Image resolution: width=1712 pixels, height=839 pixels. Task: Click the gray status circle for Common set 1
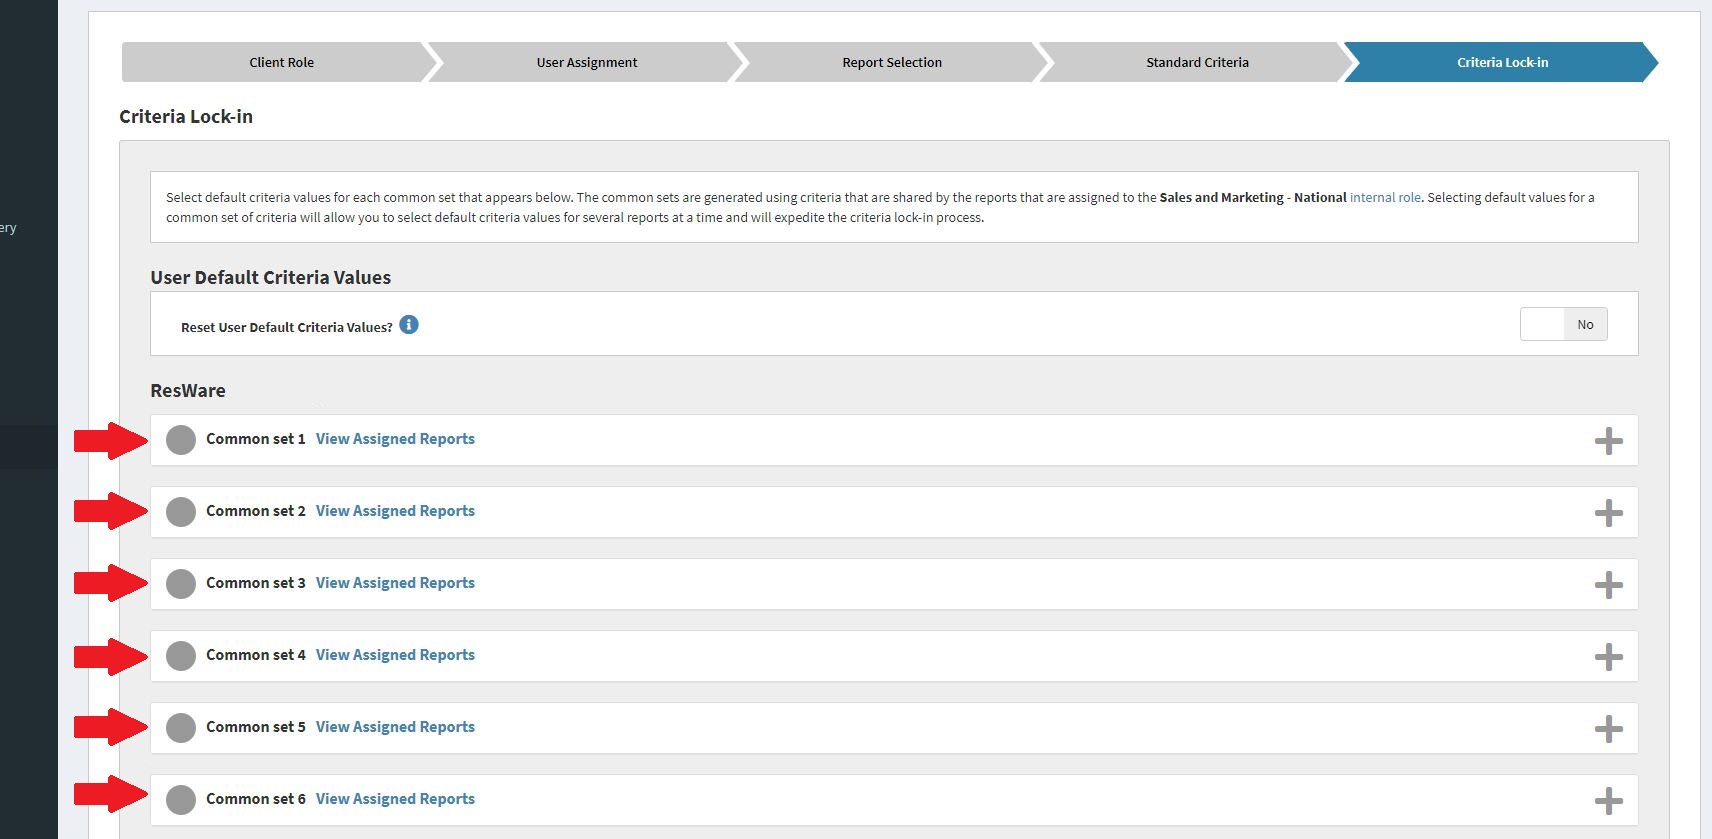[x=181, y=440]
